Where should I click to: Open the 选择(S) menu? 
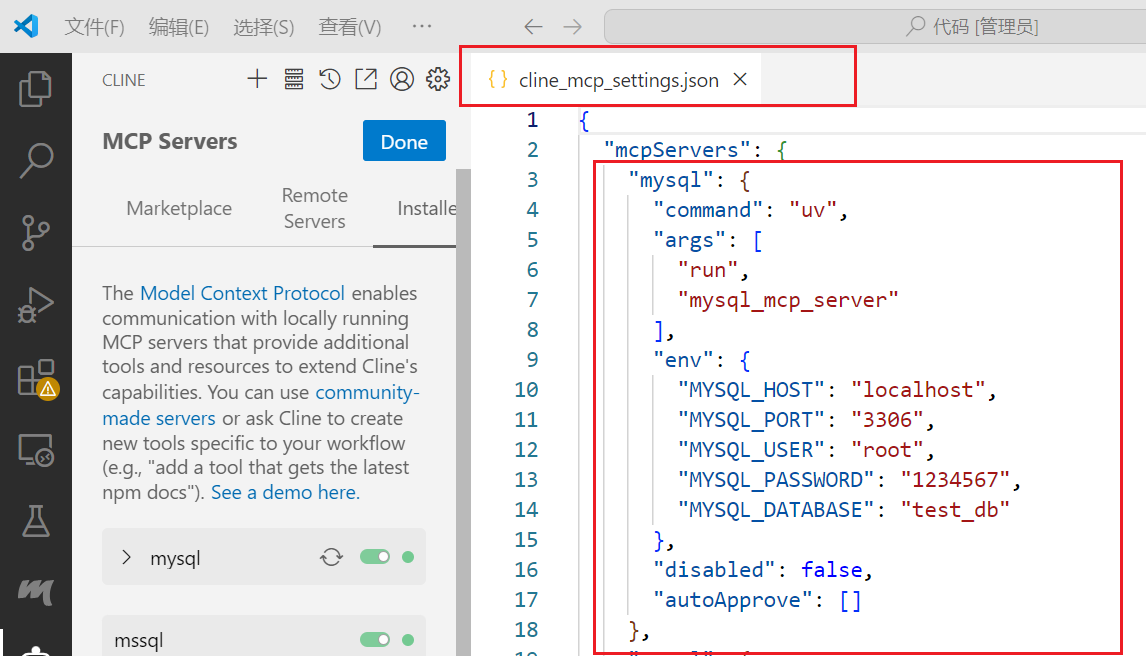tap(263, 27)
